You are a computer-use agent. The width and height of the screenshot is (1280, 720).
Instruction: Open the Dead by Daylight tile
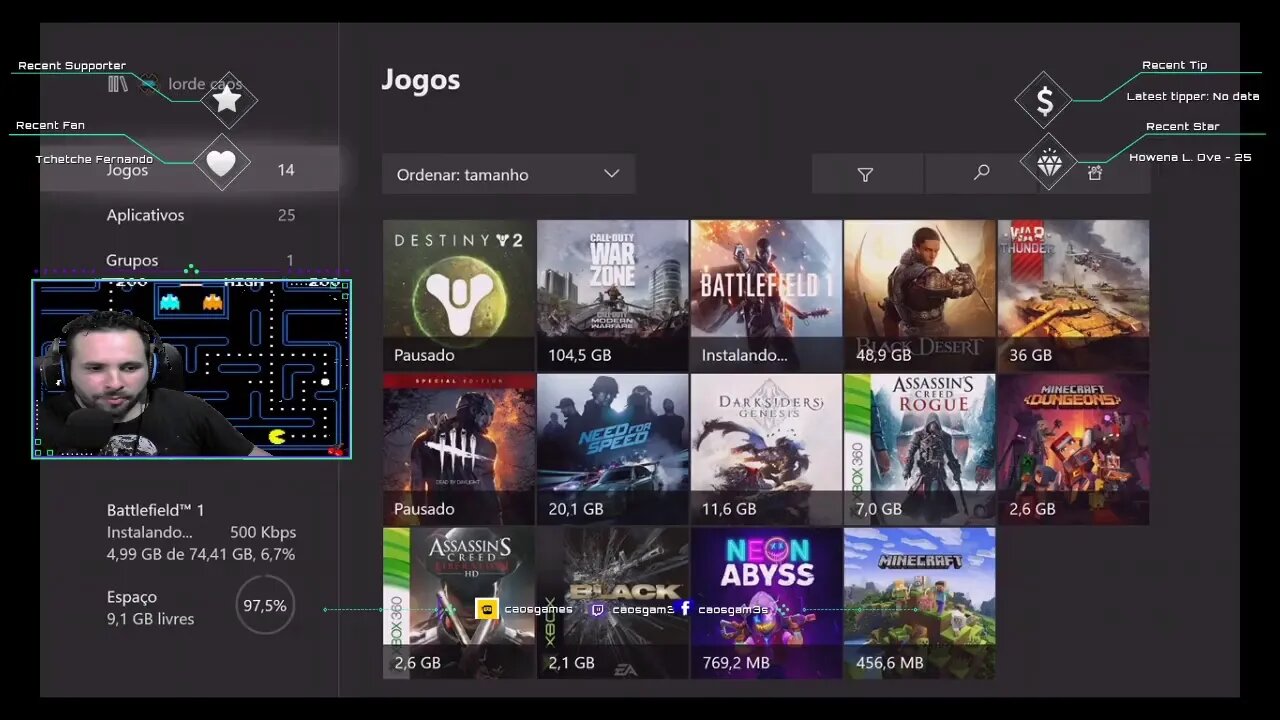click(459, 450)
